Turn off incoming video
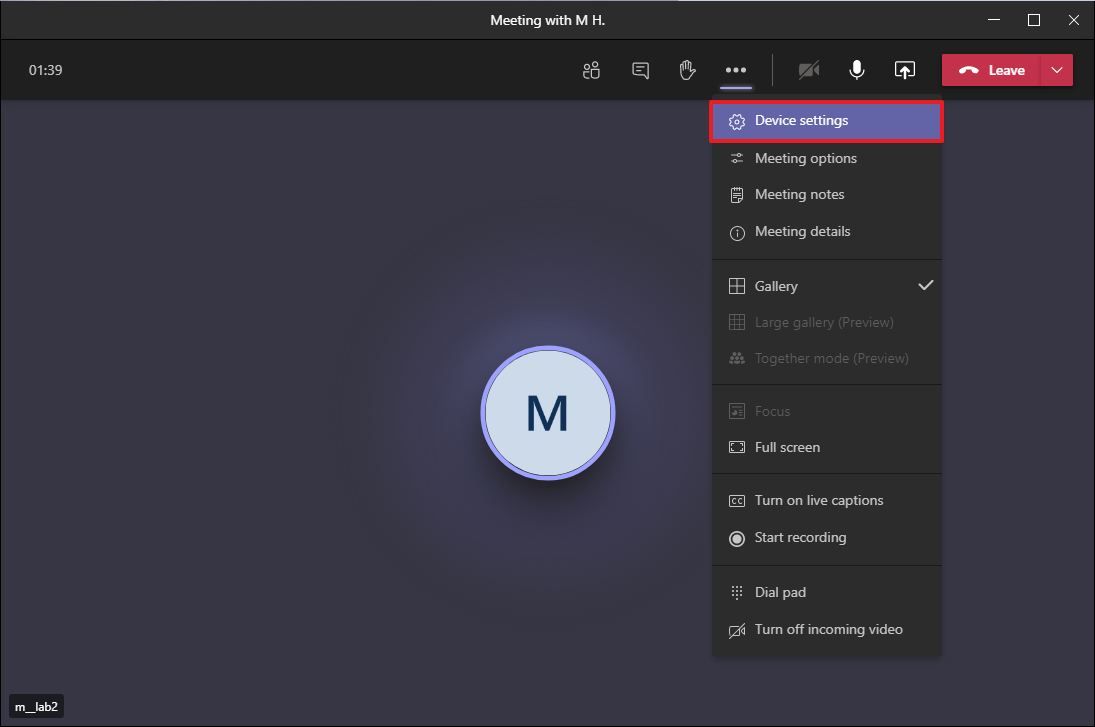 pos(829,629)
